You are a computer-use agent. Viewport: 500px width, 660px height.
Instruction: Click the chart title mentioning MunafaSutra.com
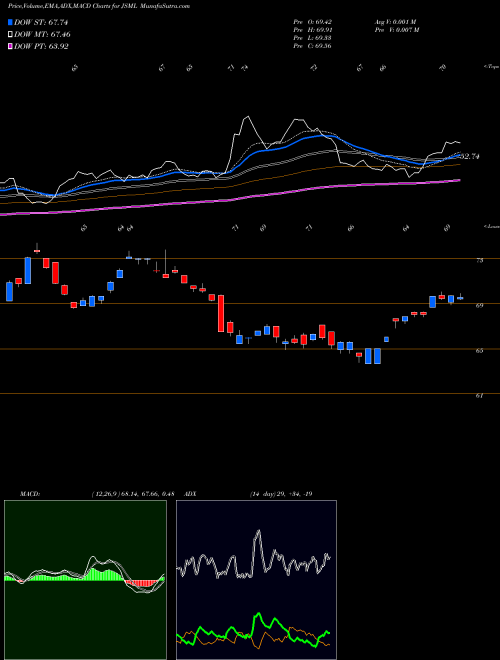point(99,6)
